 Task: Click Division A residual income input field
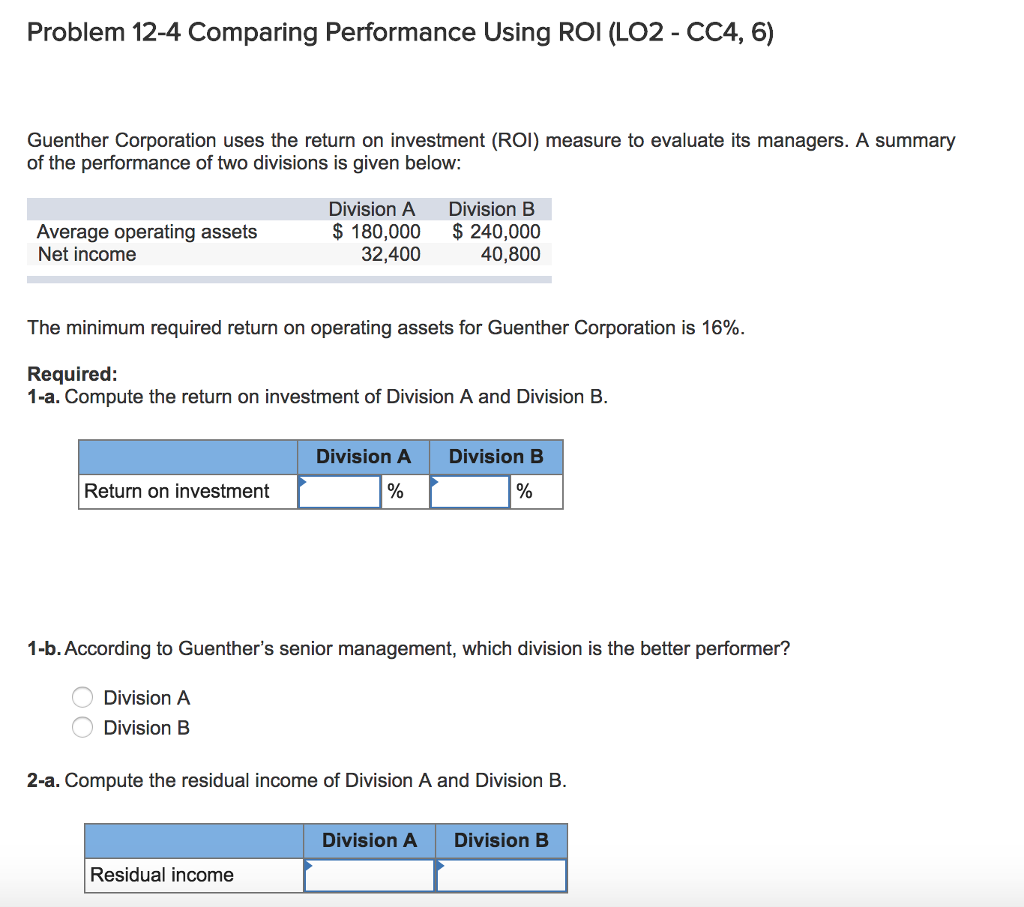click(x=369, y=875)
